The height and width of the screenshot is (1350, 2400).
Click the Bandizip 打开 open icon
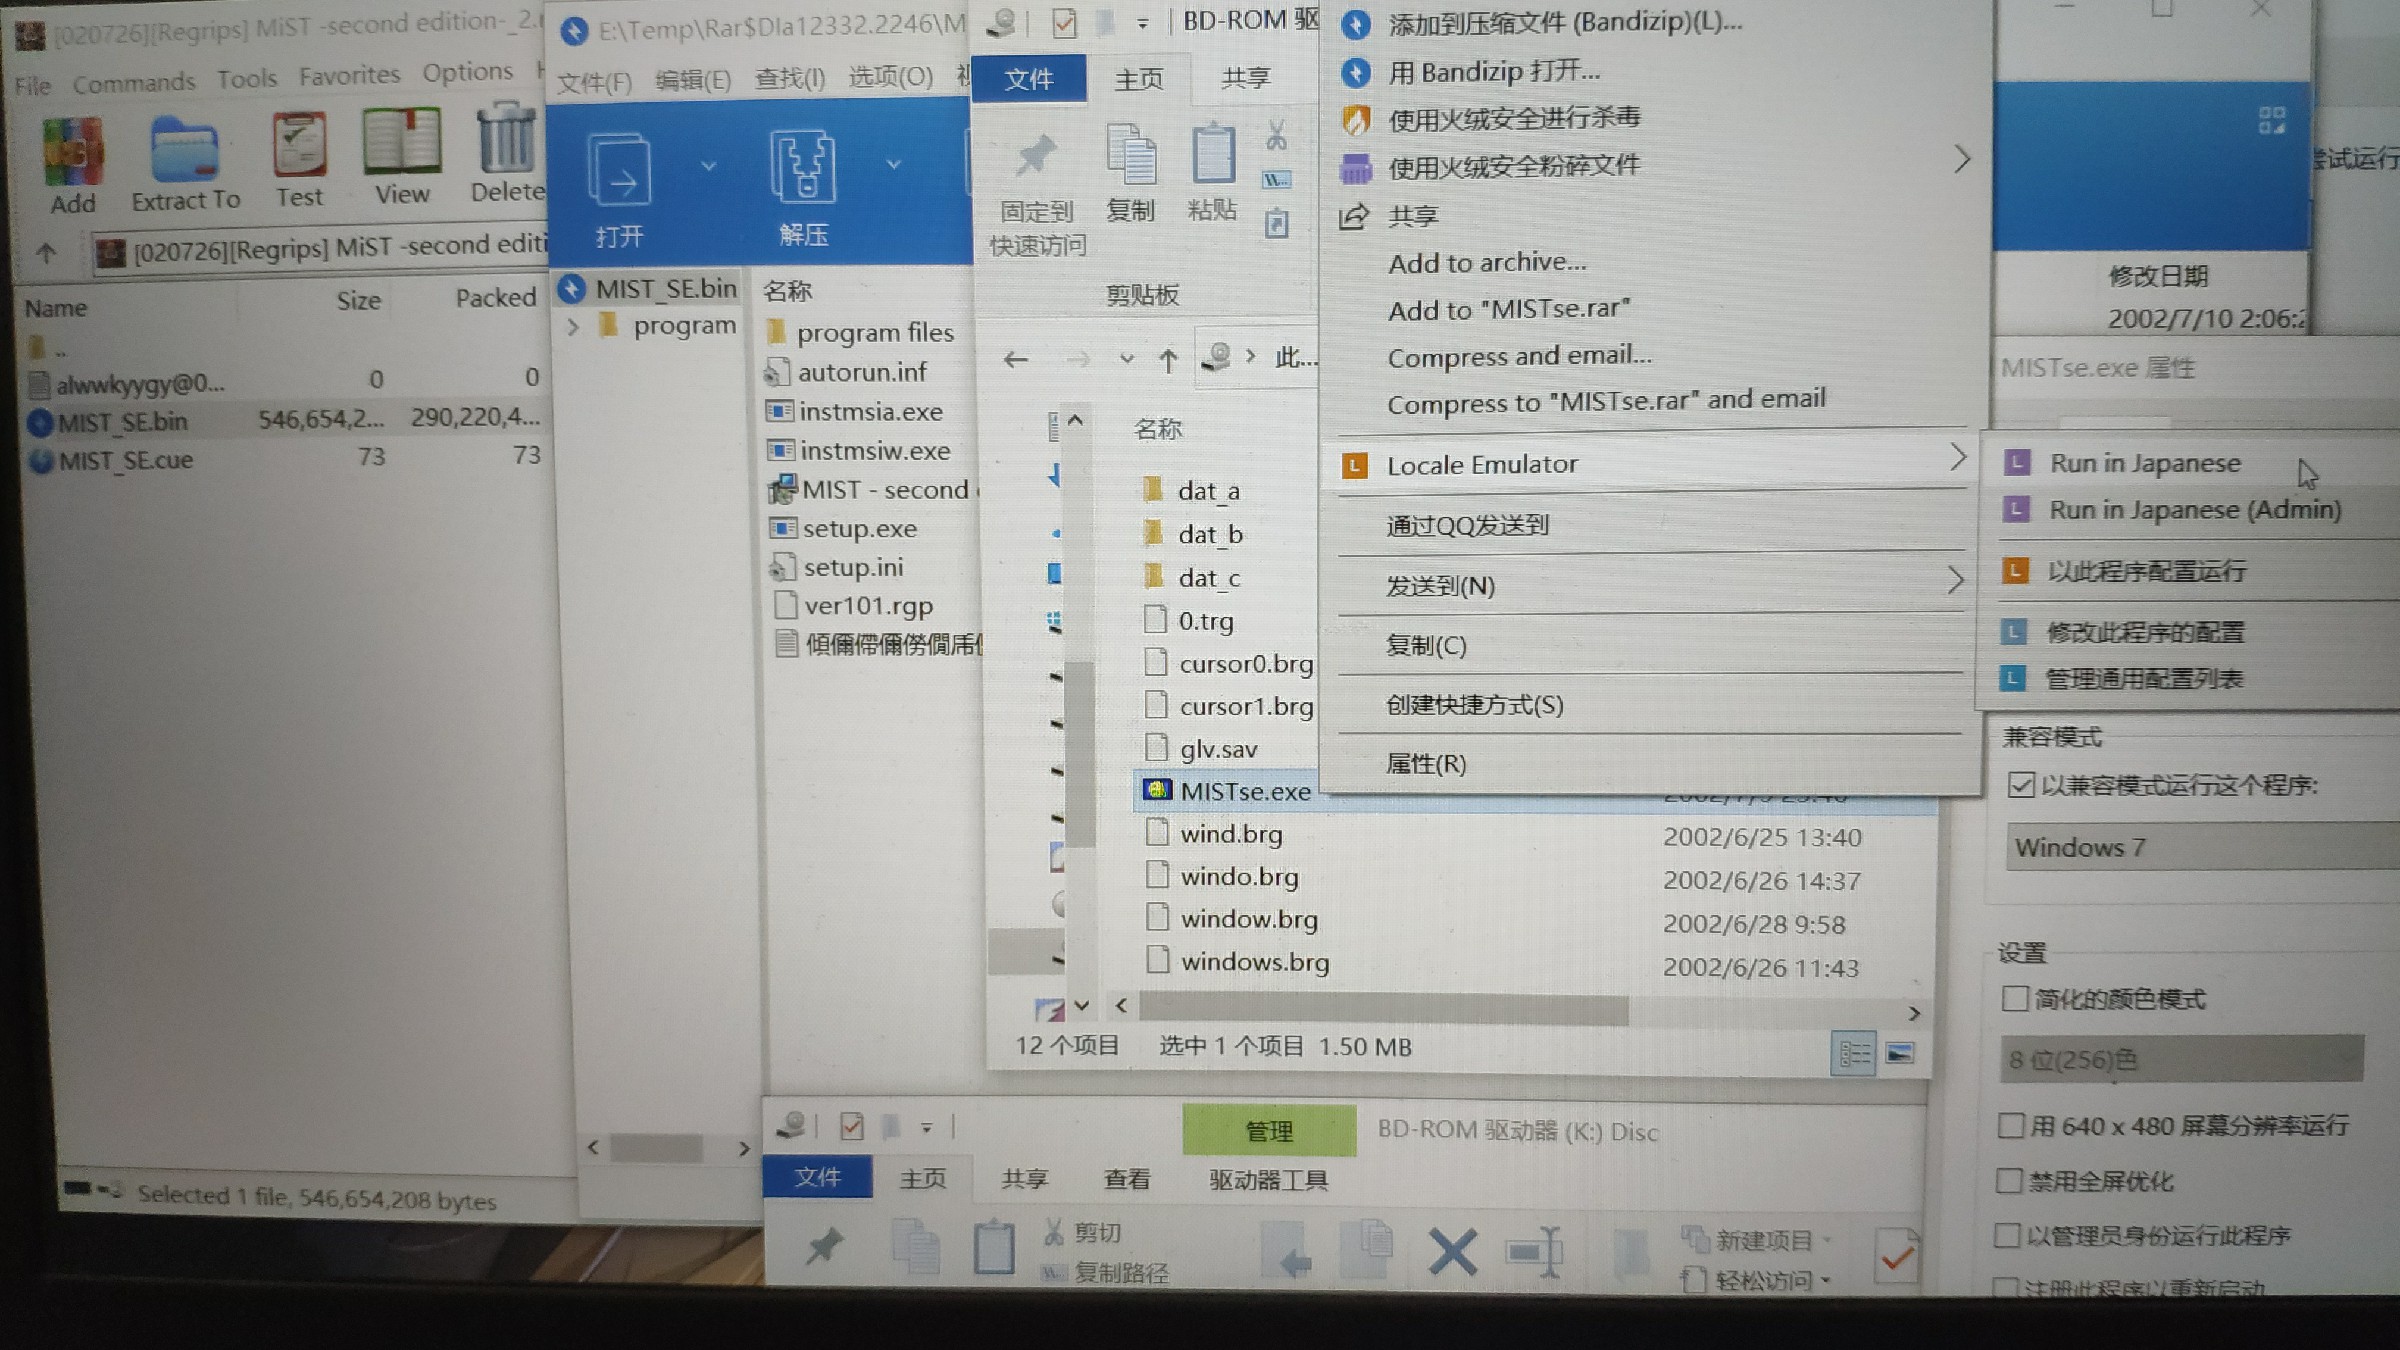(x=619, y=171)
